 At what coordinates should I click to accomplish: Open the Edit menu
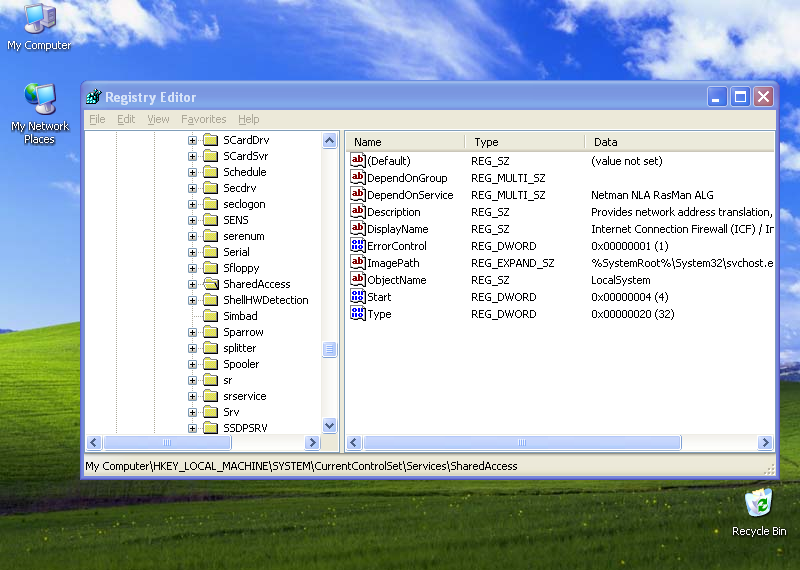pyautogui.click(x=126, y=119)
